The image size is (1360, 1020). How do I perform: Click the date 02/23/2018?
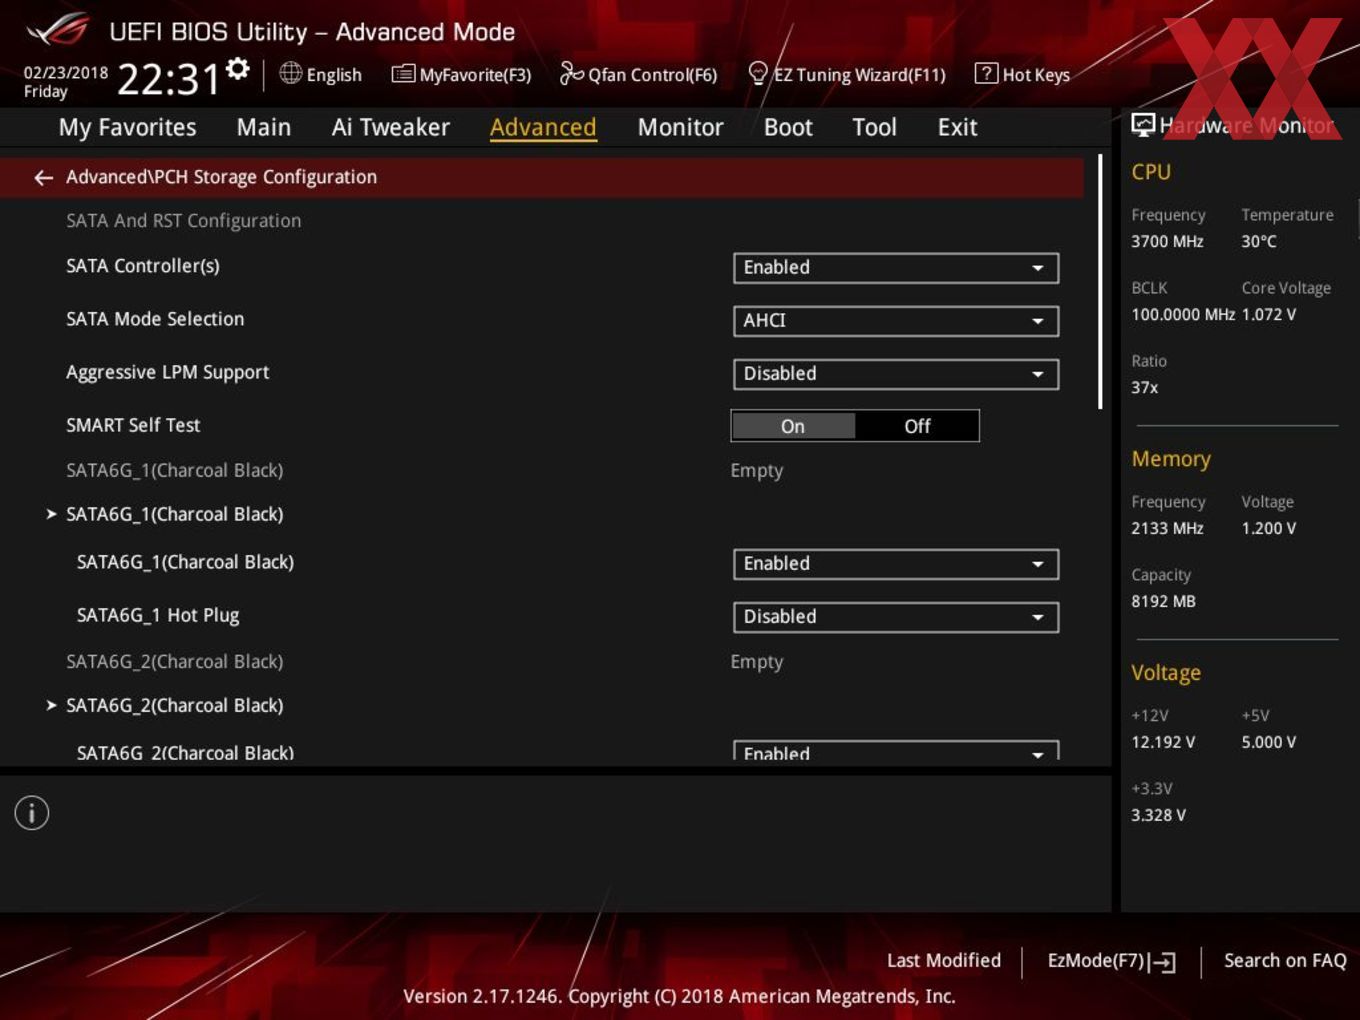pyautogui.click(x=66, y=73)
